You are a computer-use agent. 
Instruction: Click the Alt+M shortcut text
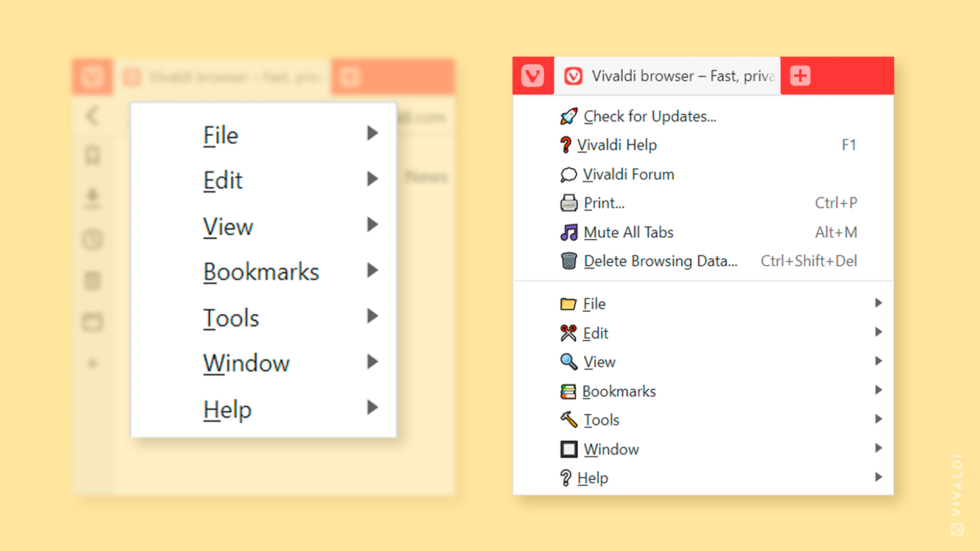pyautogui.click(x=836, y=232)
